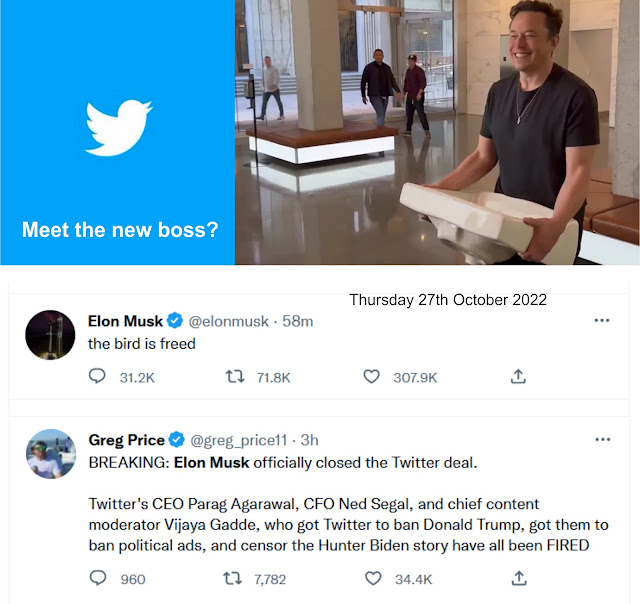Visit the @elonmusk handle link
The height and width of the screenshot is (604, 640).
click(229, 322)
